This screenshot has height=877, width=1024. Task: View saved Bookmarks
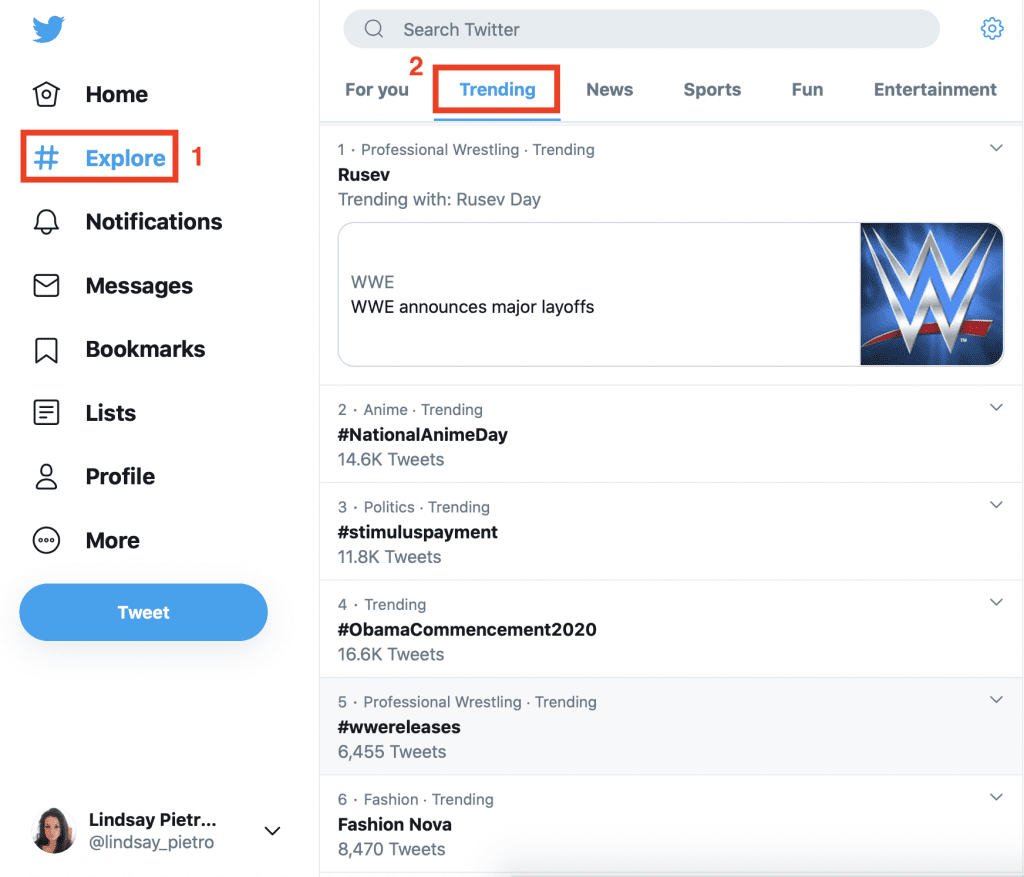tap(143, 349)
